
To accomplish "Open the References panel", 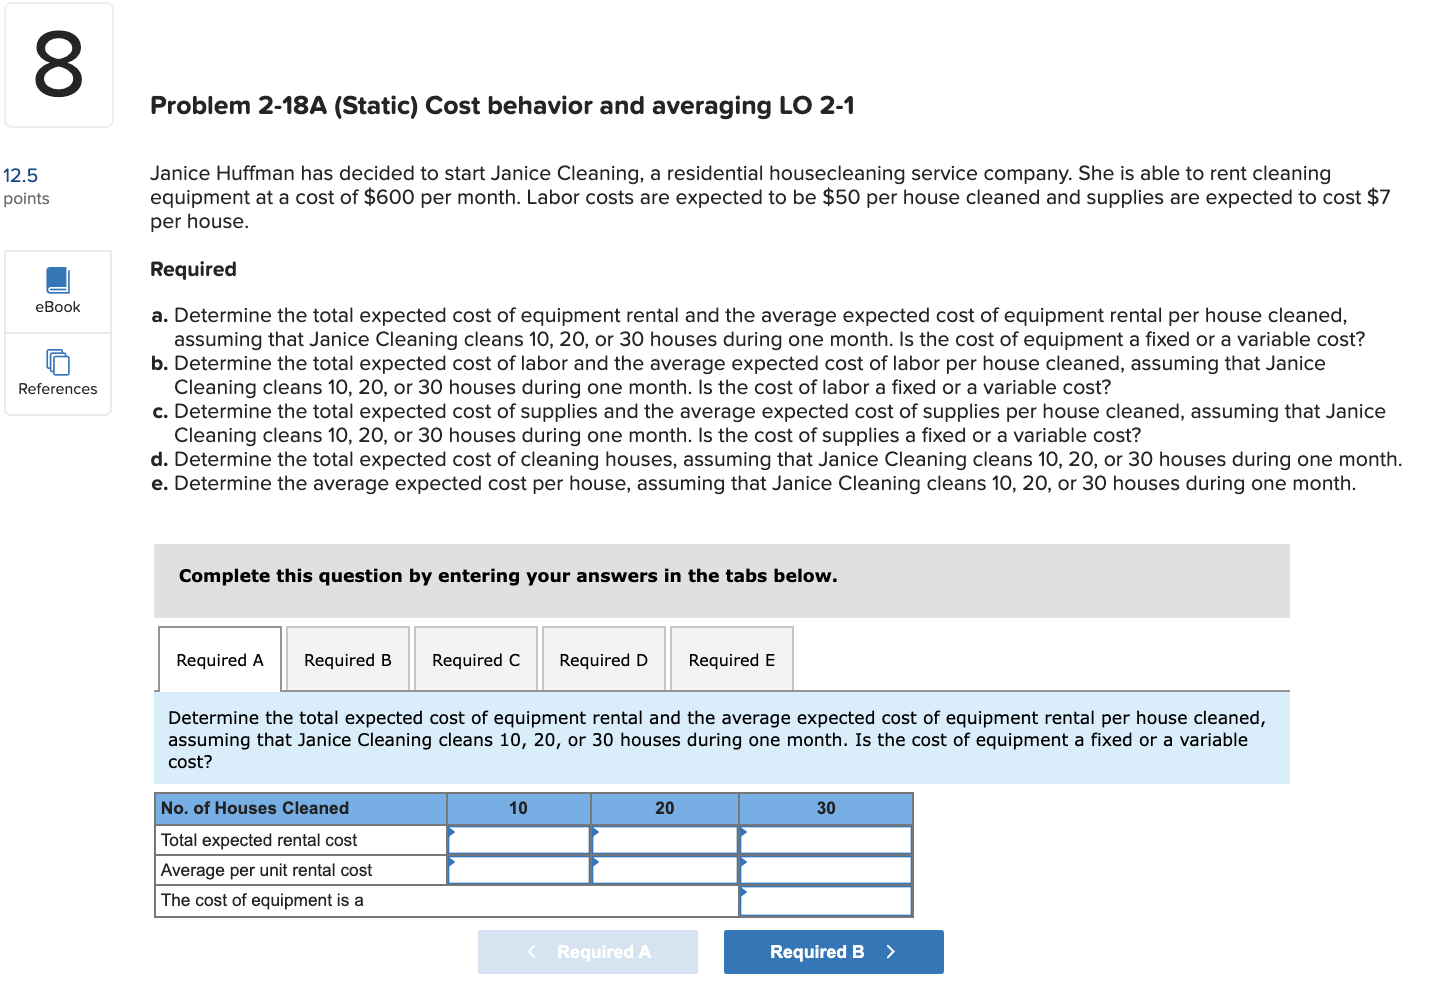I will [57, 374].
